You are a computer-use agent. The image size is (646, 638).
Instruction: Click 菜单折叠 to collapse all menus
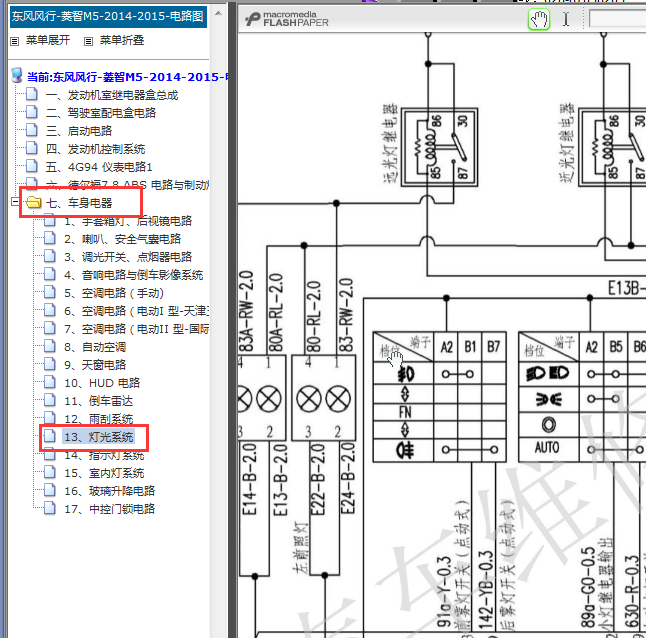pyautogui.click(x=122, y=40)
